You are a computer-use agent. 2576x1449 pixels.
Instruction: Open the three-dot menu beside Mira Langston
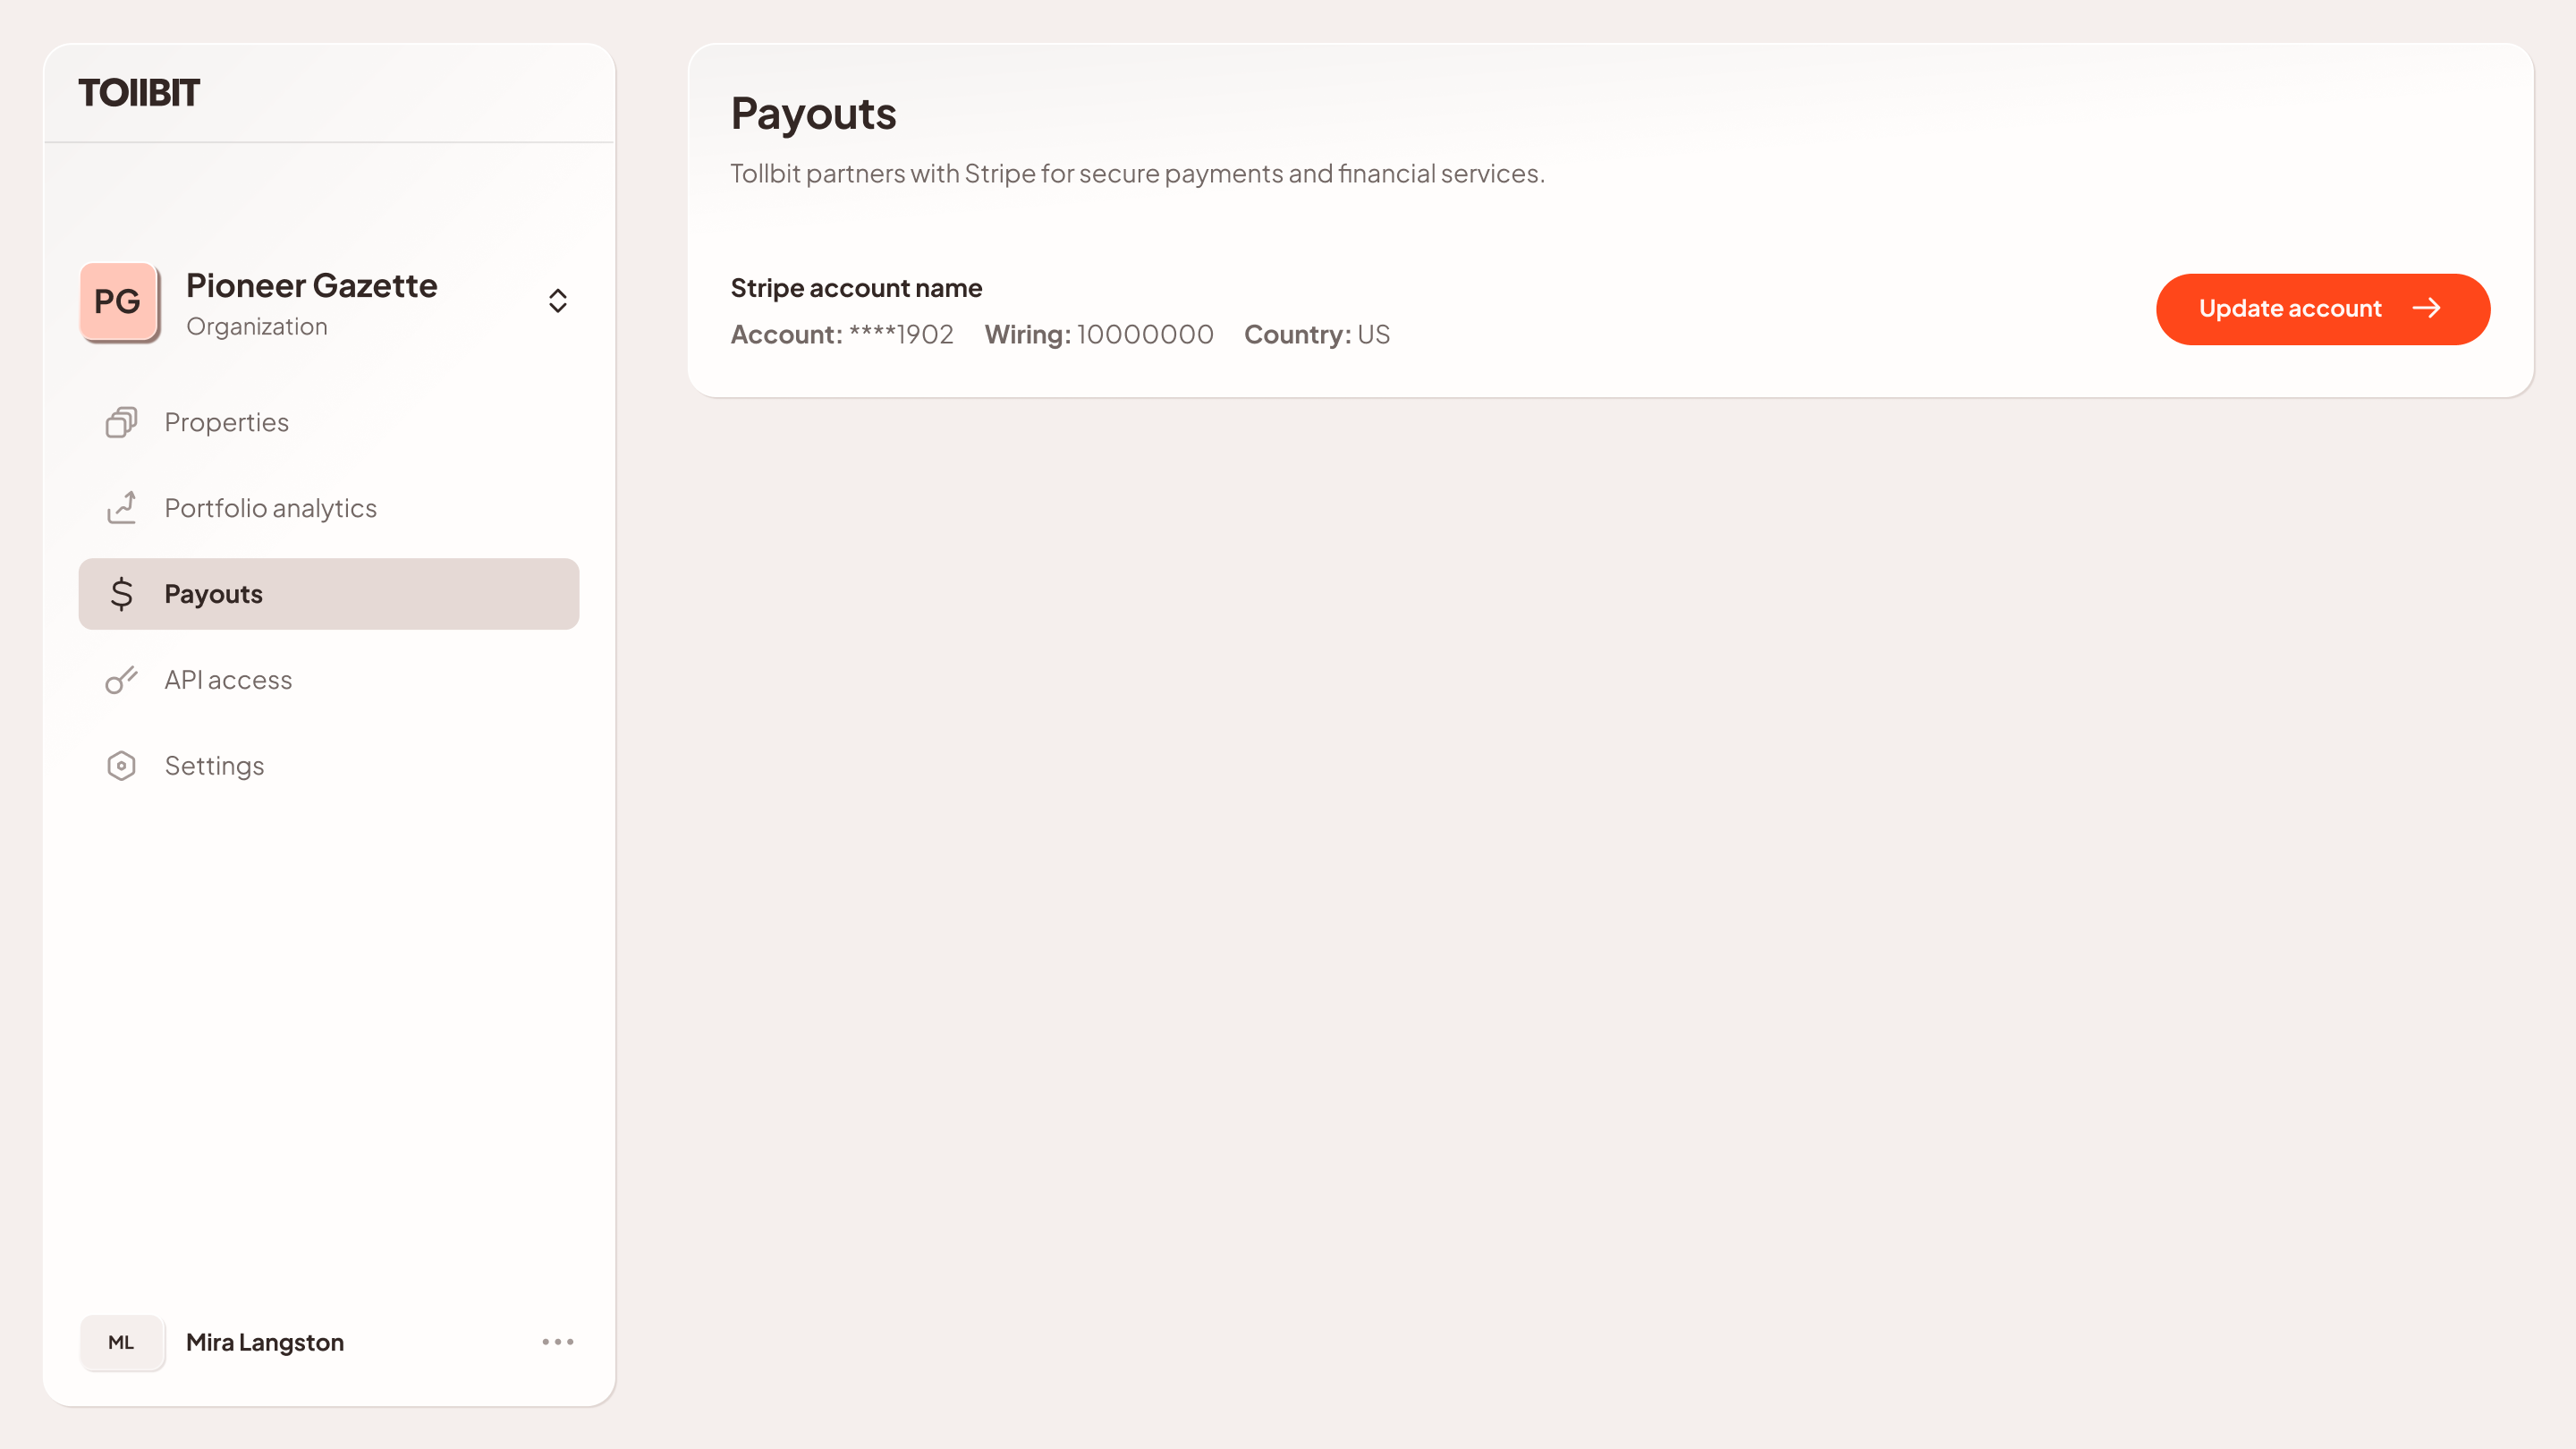click(557, 1342)
